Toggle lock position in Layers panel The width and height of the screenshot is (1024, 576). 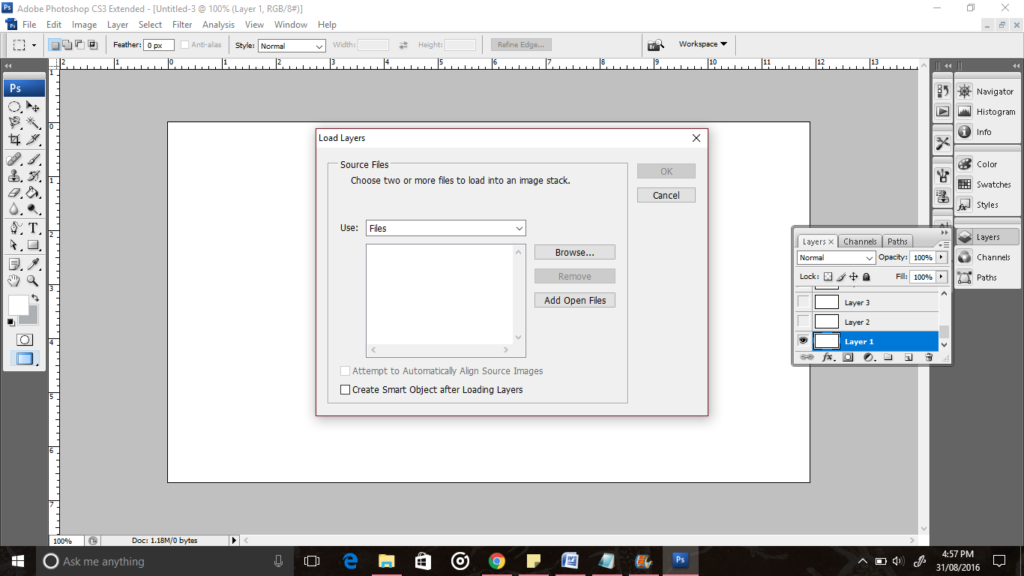[x=854, y=277]
